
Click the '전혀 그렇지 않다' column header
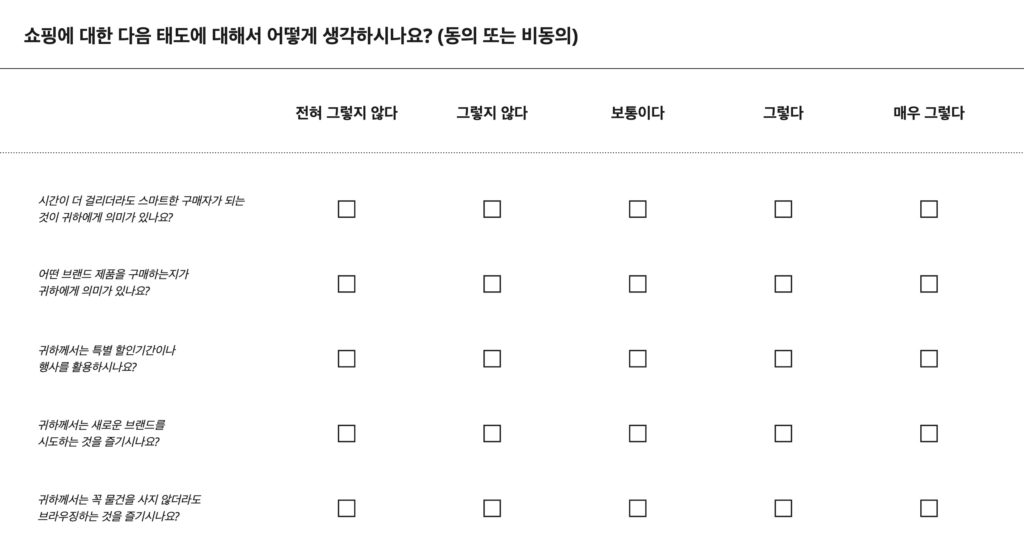[x=346, y=113]
